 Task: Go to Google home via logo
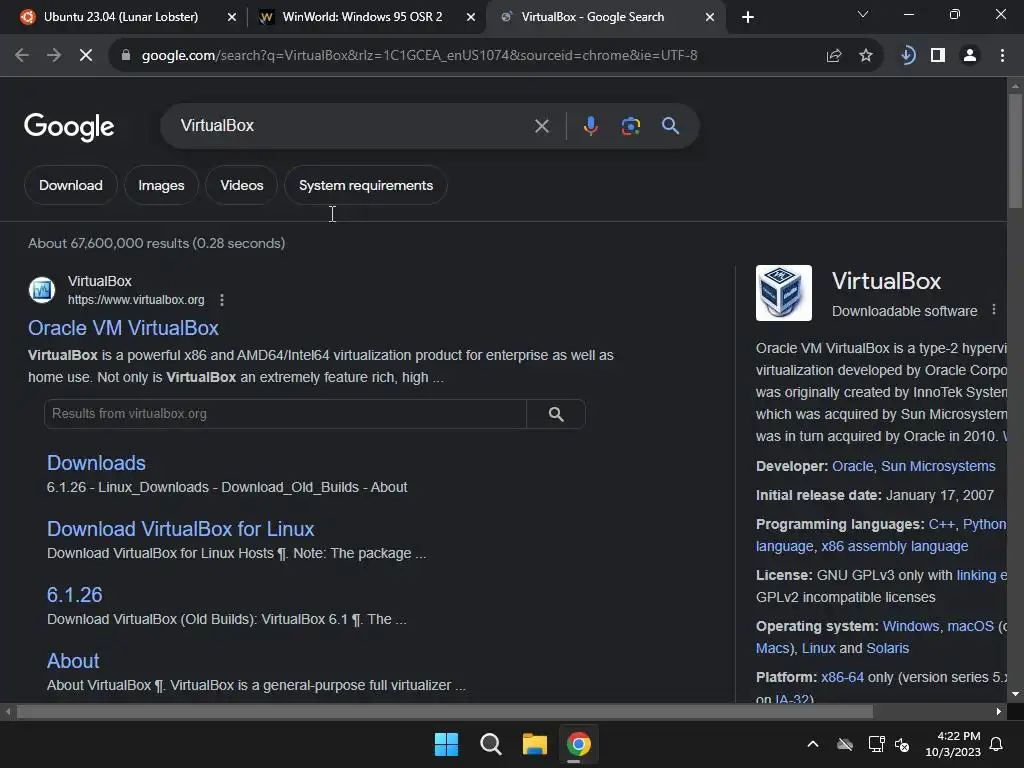(69, 127)
